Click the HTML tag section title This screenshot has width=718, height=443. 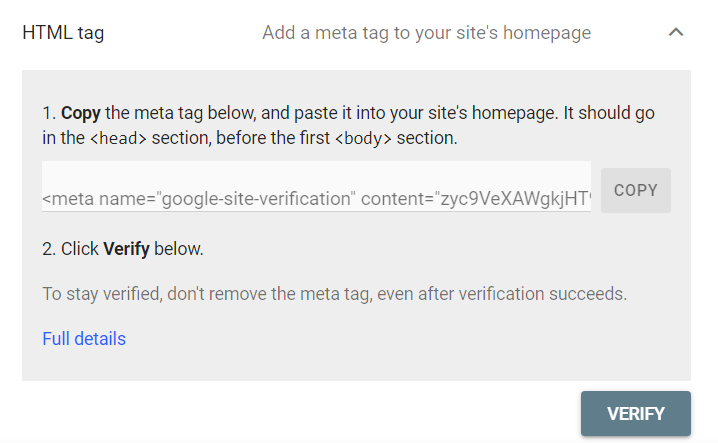[x=63, y=33]
